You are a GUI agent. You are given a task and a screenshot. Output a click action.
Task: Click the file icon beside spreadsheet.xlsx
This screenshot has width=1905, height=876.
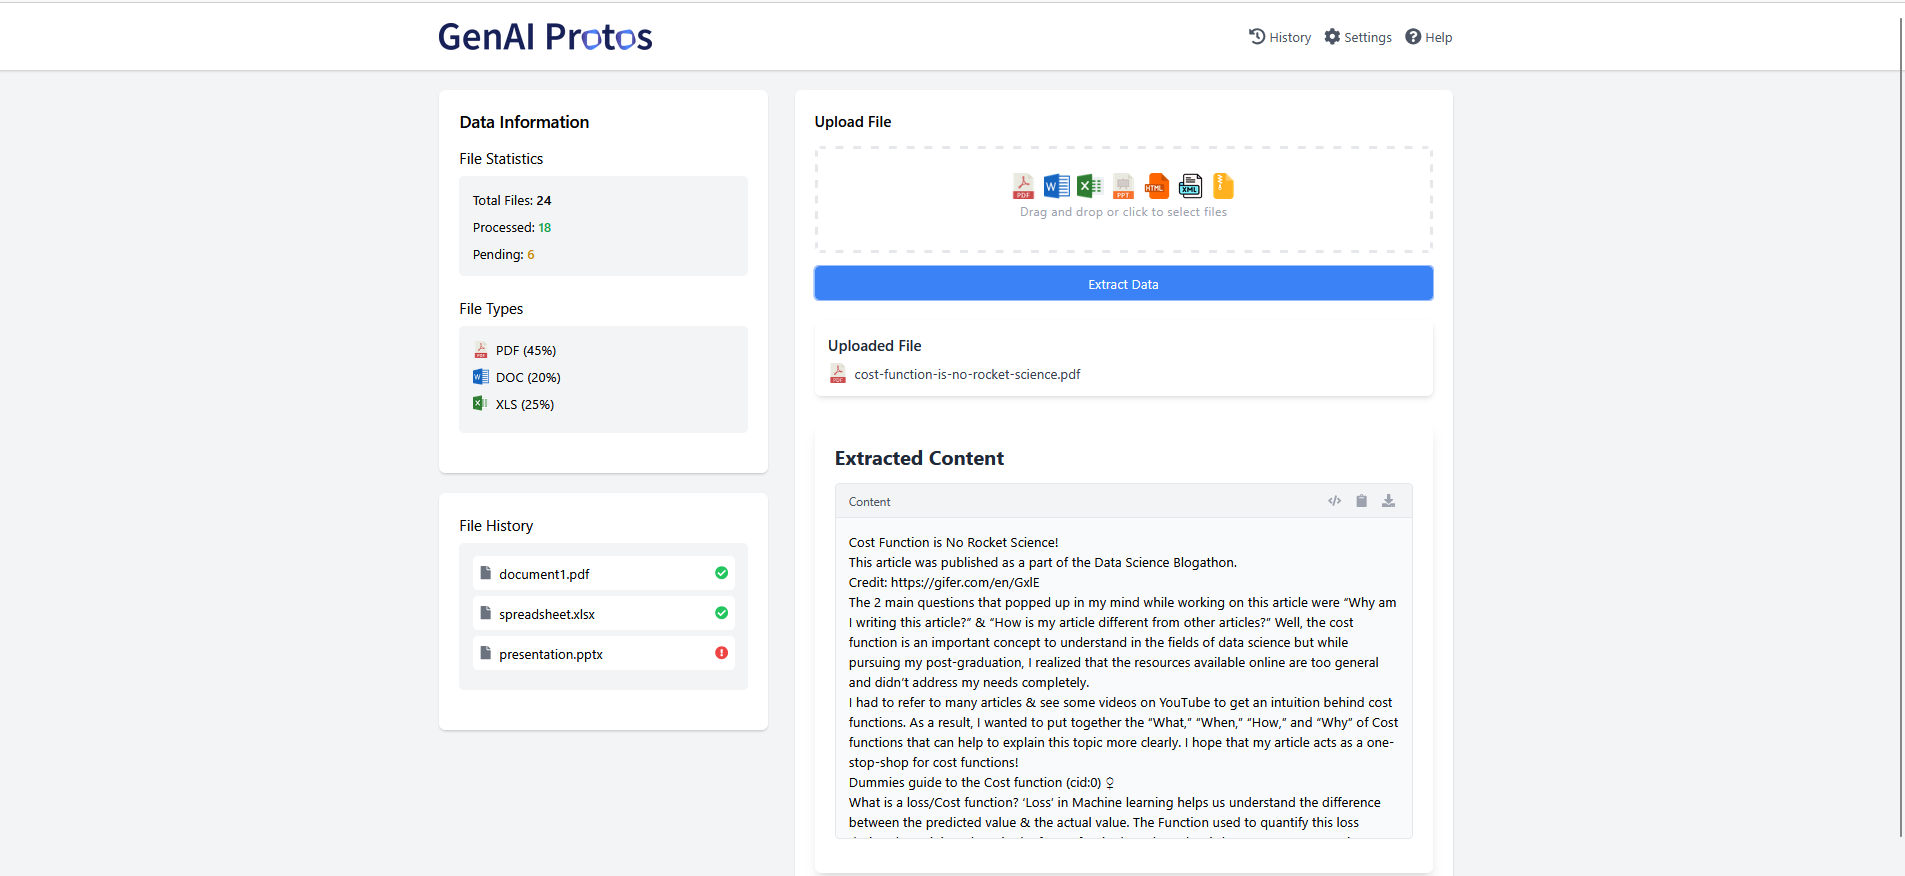click(x=485, y=613)
